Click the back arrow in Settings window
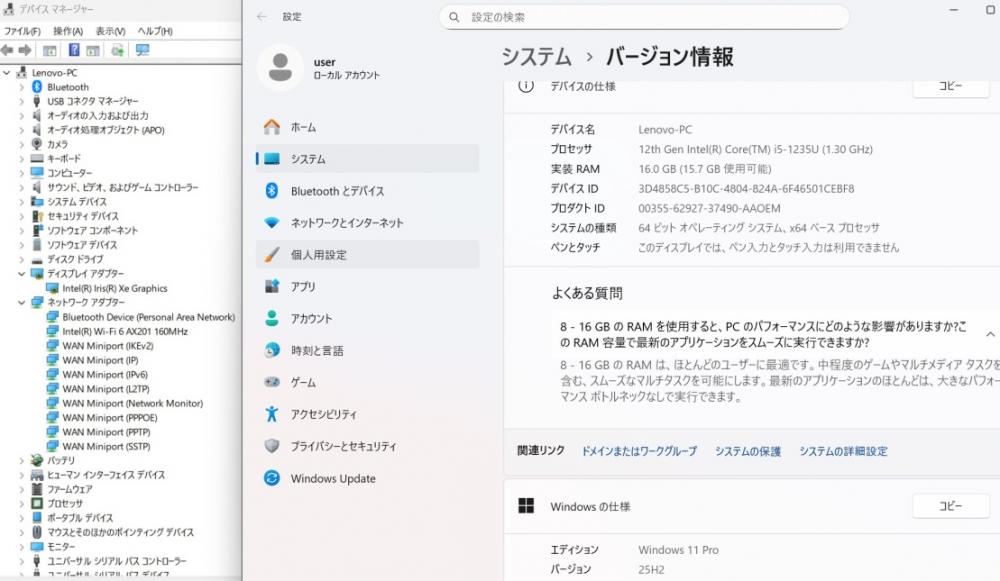1000x581 pixels. point(261,17)
